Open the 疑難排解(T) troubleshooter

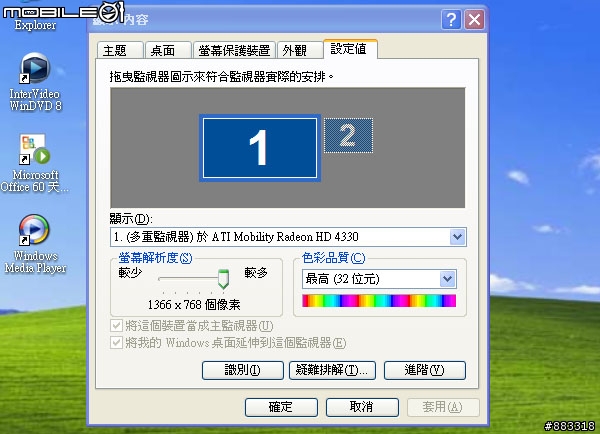point(332,370)
